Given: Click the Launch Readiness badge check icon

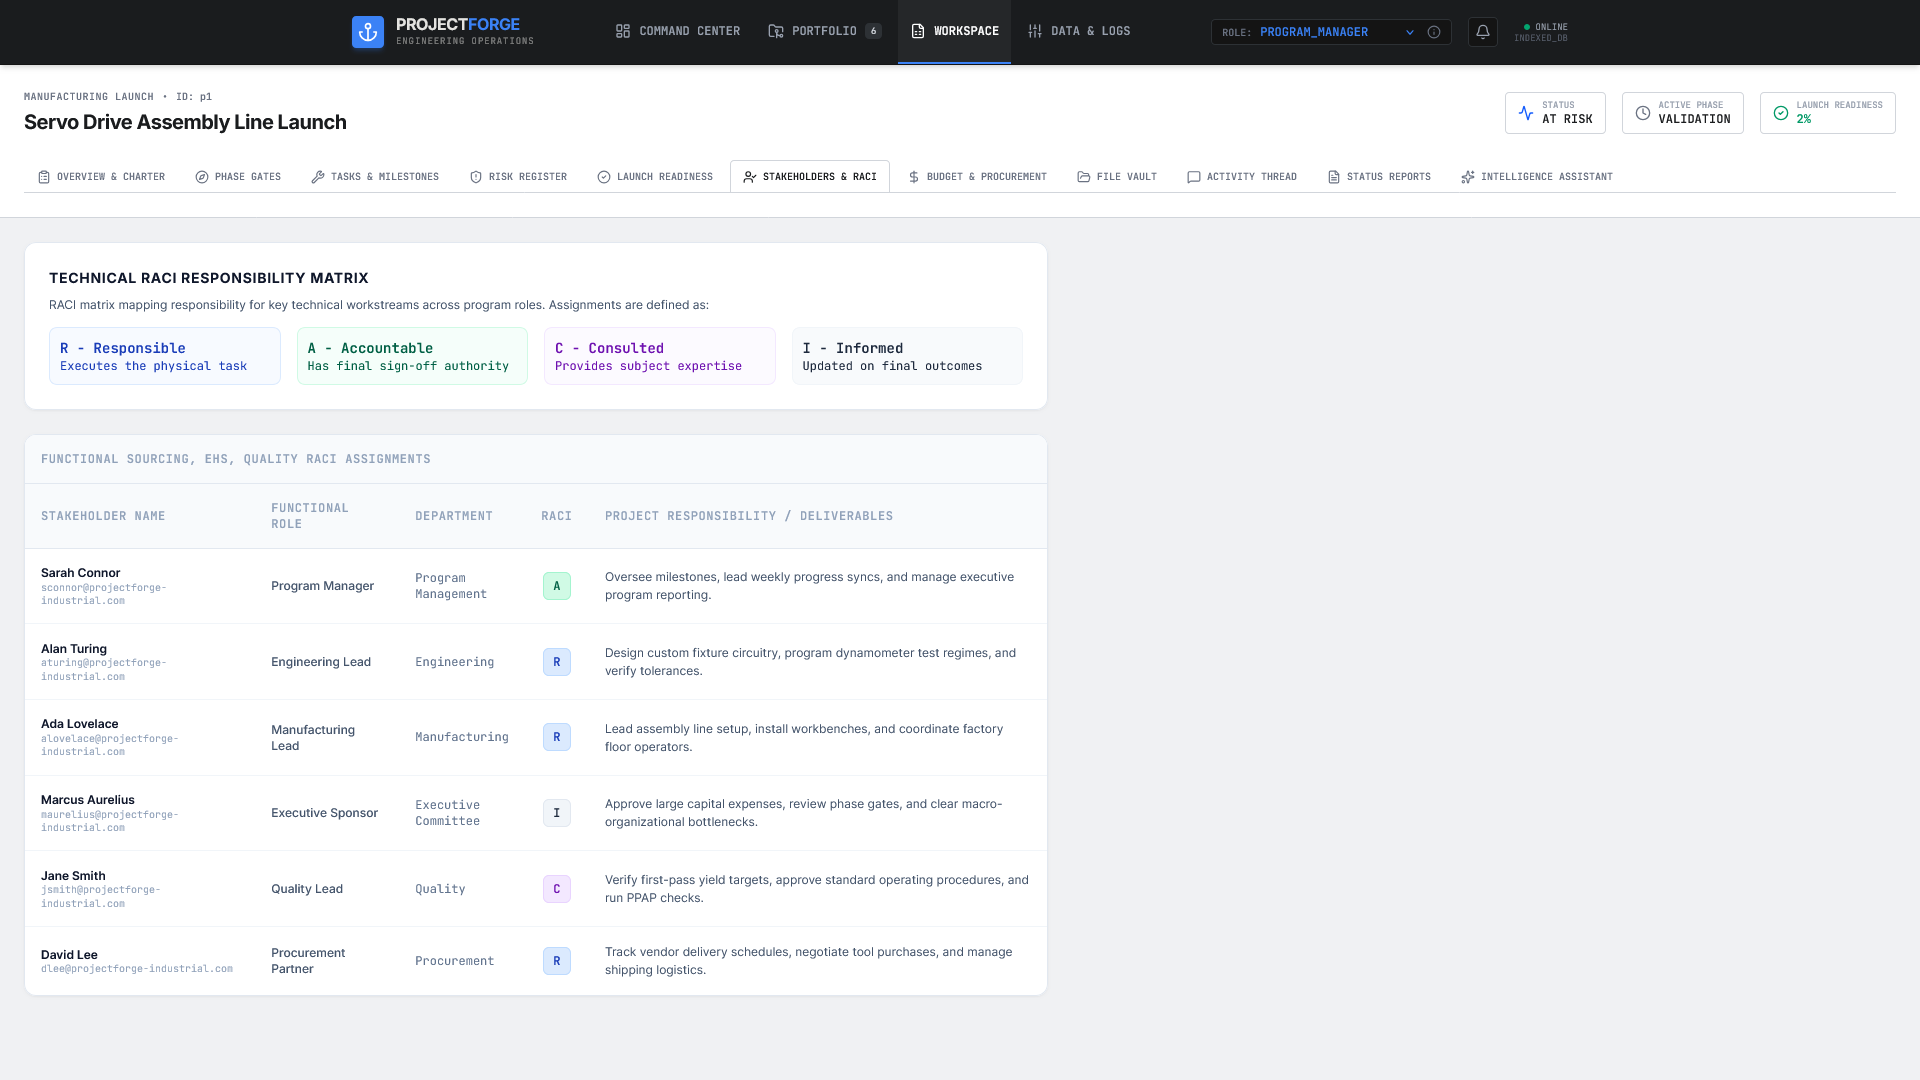Looking at the screenshot, I should (x=1781, y=113).
